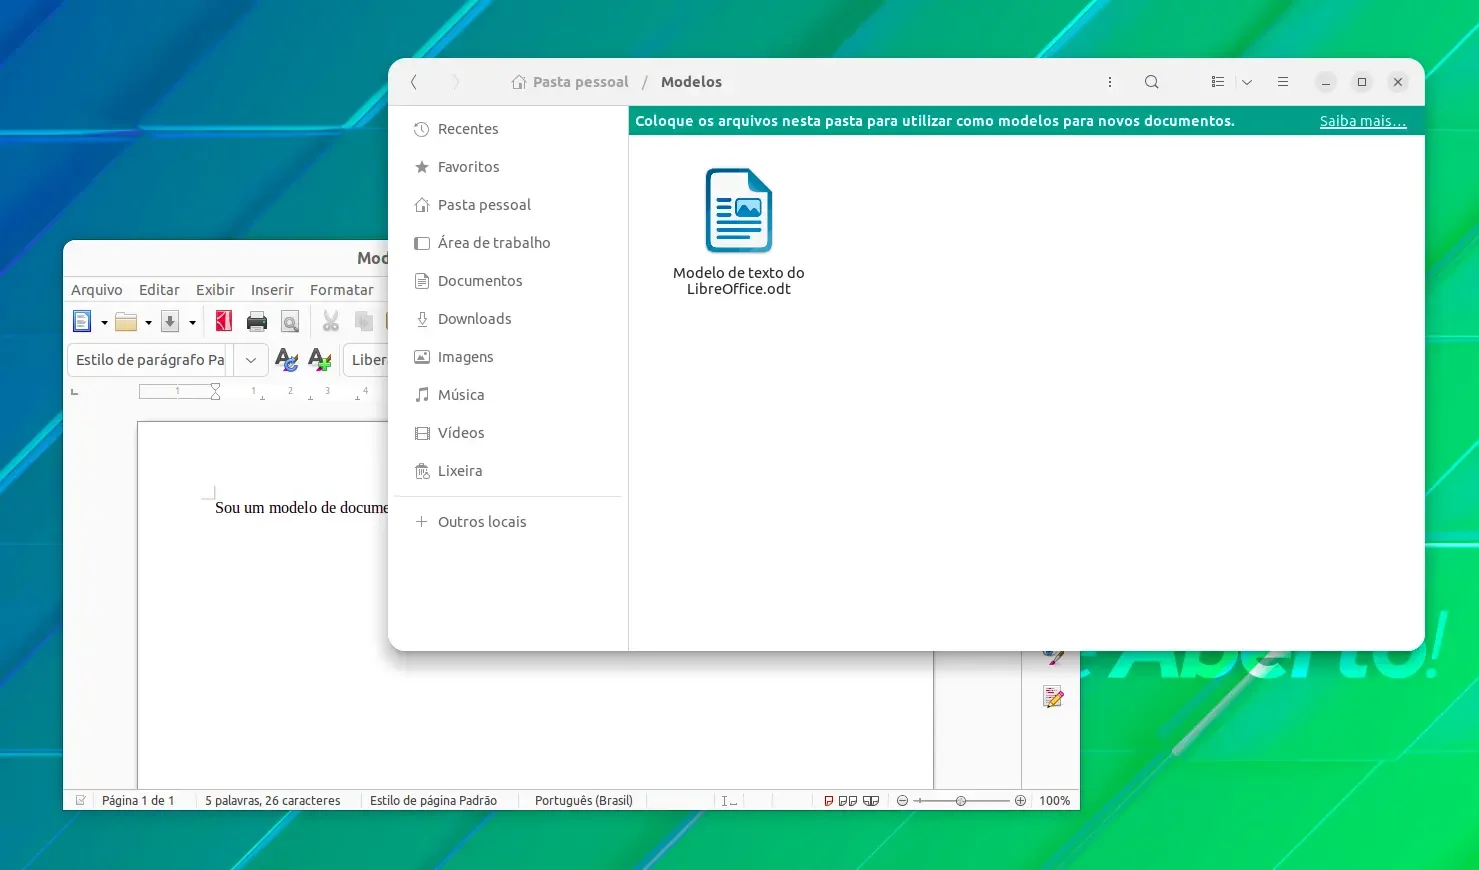Open the Inserir menu

click(272, 290)
